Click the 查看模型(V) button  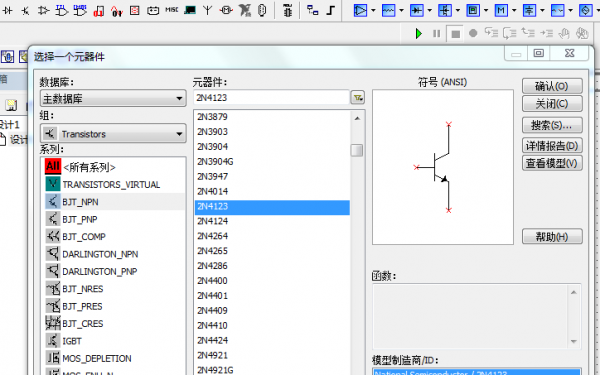(x=552, y=163)
